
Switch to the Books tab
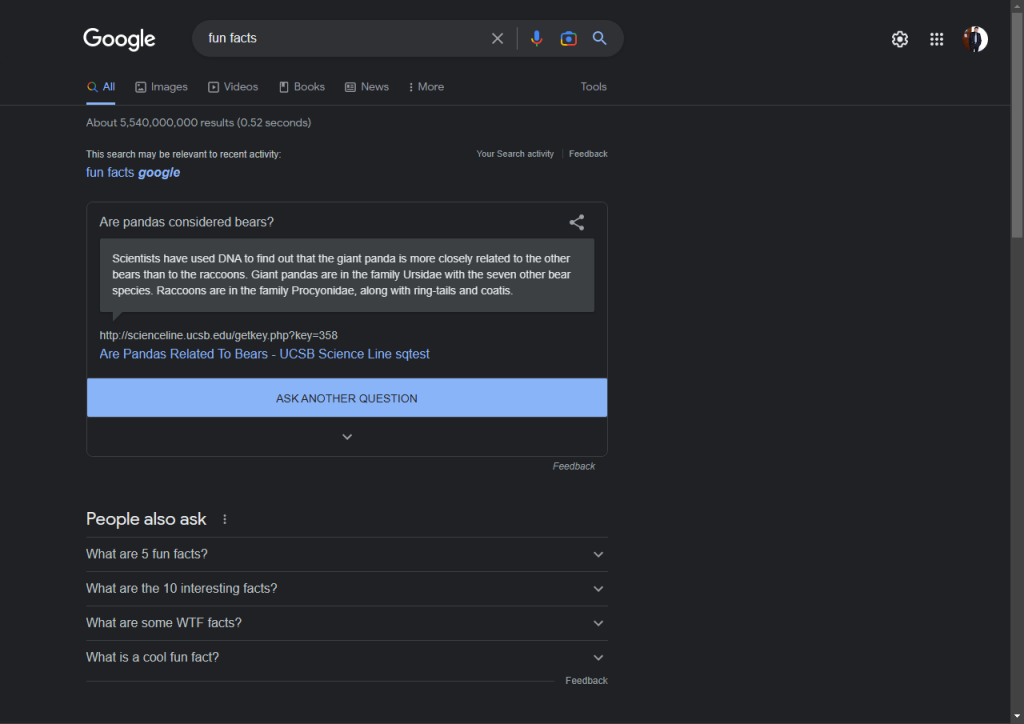[302, 87]
